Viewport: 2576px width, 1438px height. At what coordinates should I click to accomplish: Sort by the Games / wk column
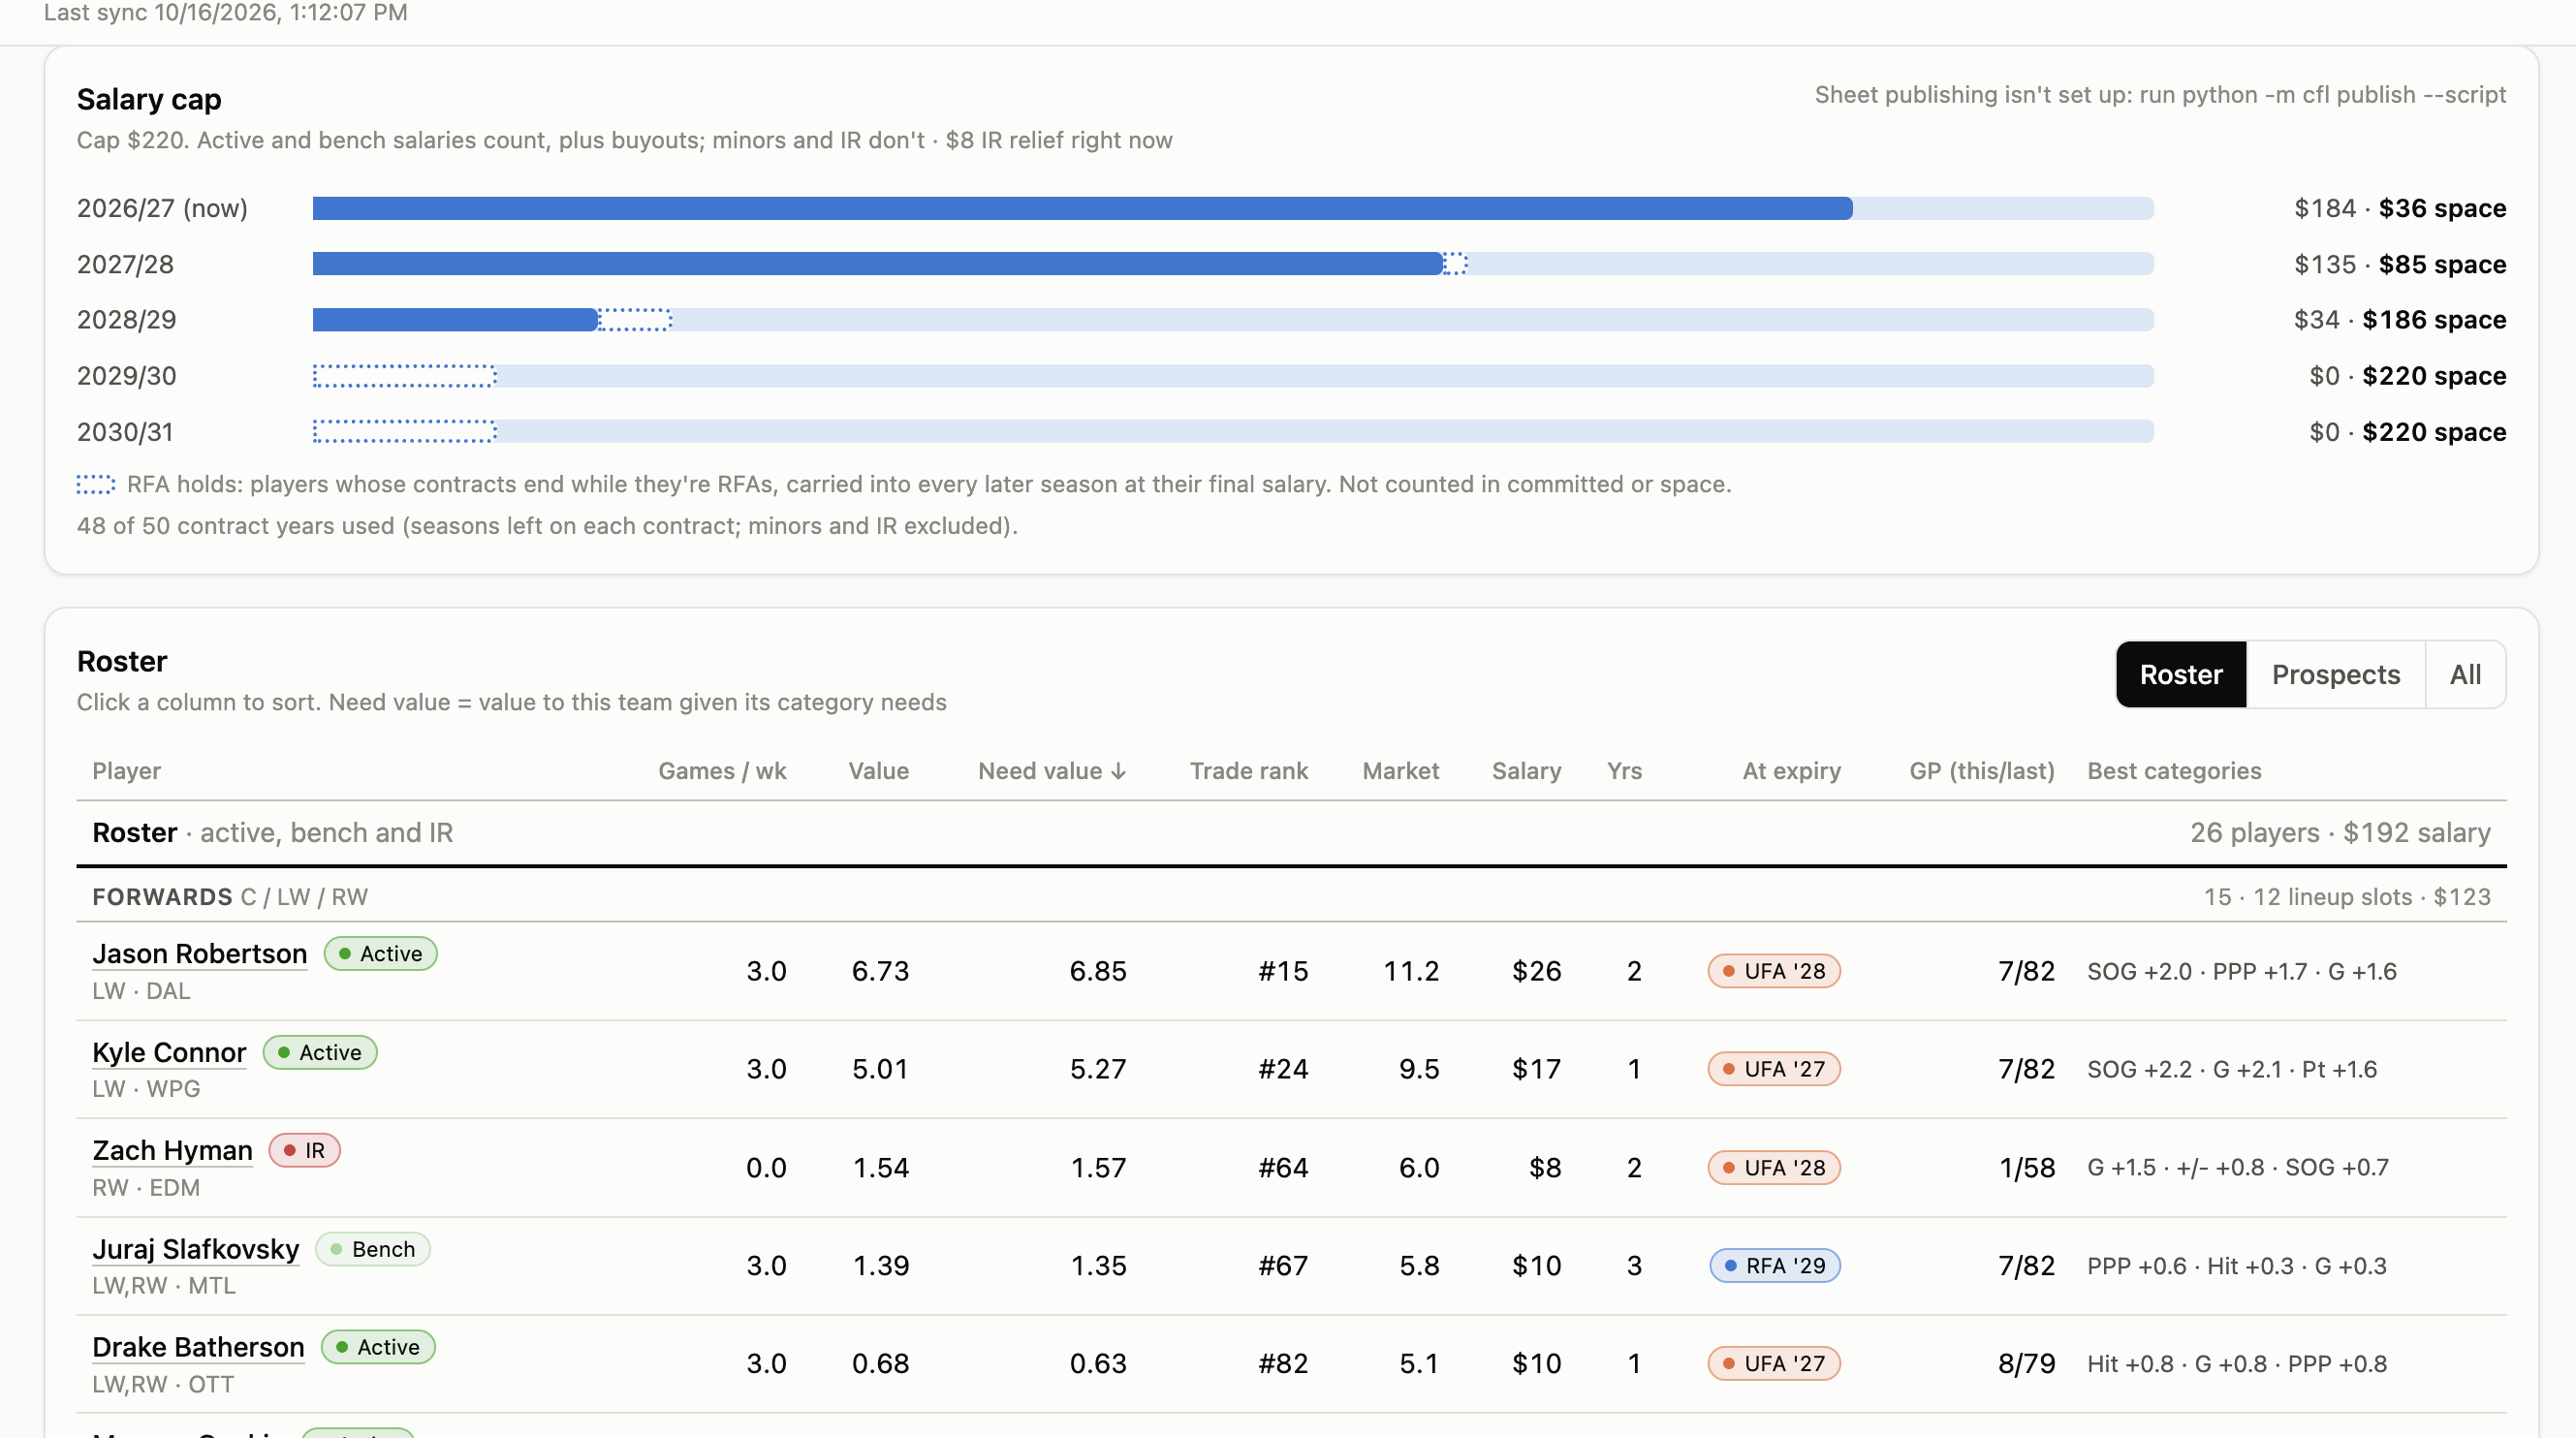pyautogui.click(x=722, y=771)
